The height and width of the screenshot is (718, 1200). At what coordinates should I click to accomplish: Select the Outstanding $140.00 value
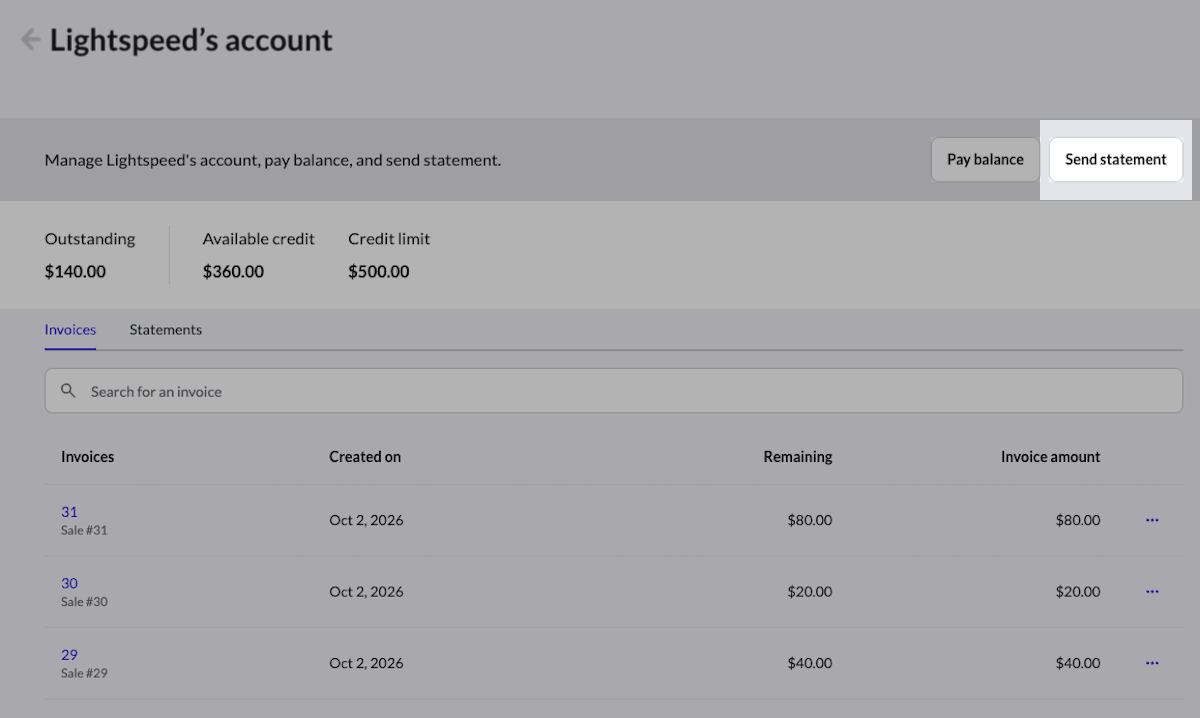coord(75,272)
